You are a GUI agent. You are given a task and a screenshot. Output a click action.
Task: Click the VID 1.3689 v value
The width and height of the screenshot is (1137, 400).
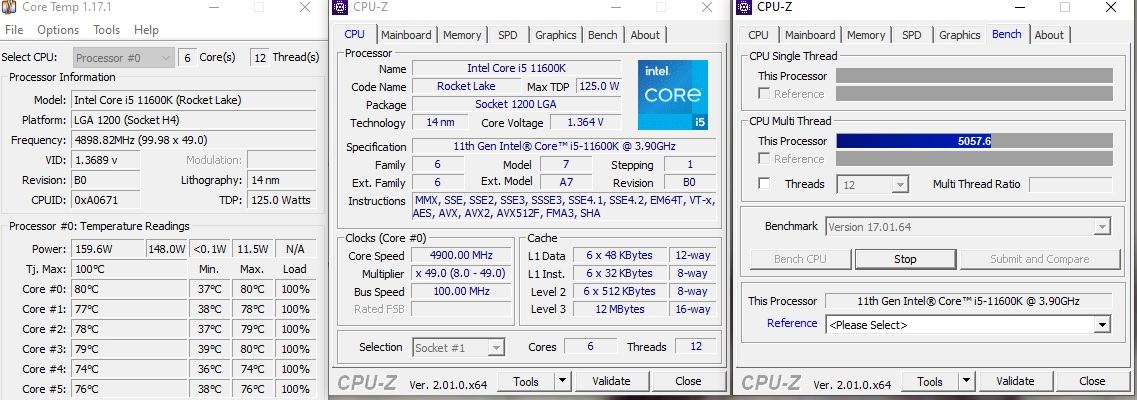pos(106,159)
